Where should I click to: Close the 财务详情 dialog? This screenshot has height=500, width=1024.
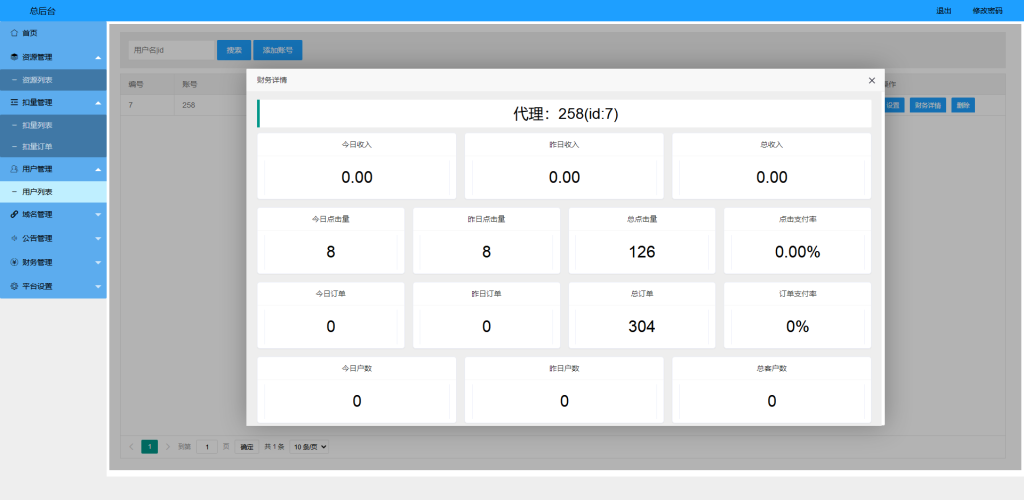tap(871, 80)
